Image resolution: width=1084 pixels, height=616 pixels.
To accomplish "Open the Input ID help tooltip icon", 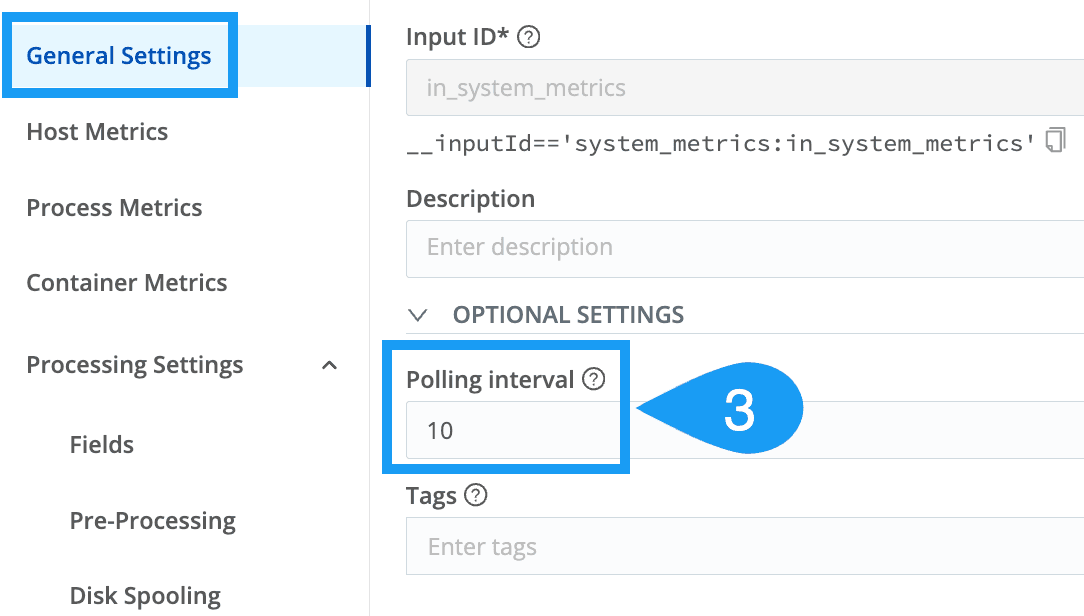I will tap(530, 38).
